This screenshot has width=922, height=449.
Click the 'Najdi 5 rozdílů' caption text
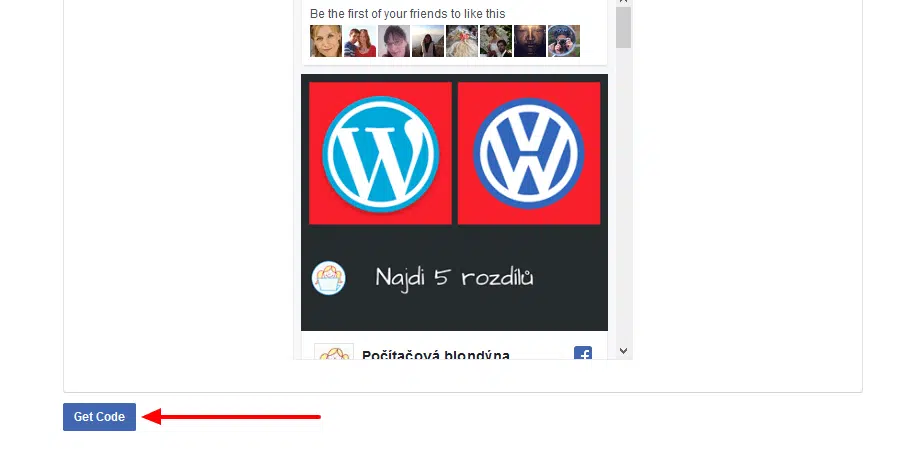(x=455, y=277)
